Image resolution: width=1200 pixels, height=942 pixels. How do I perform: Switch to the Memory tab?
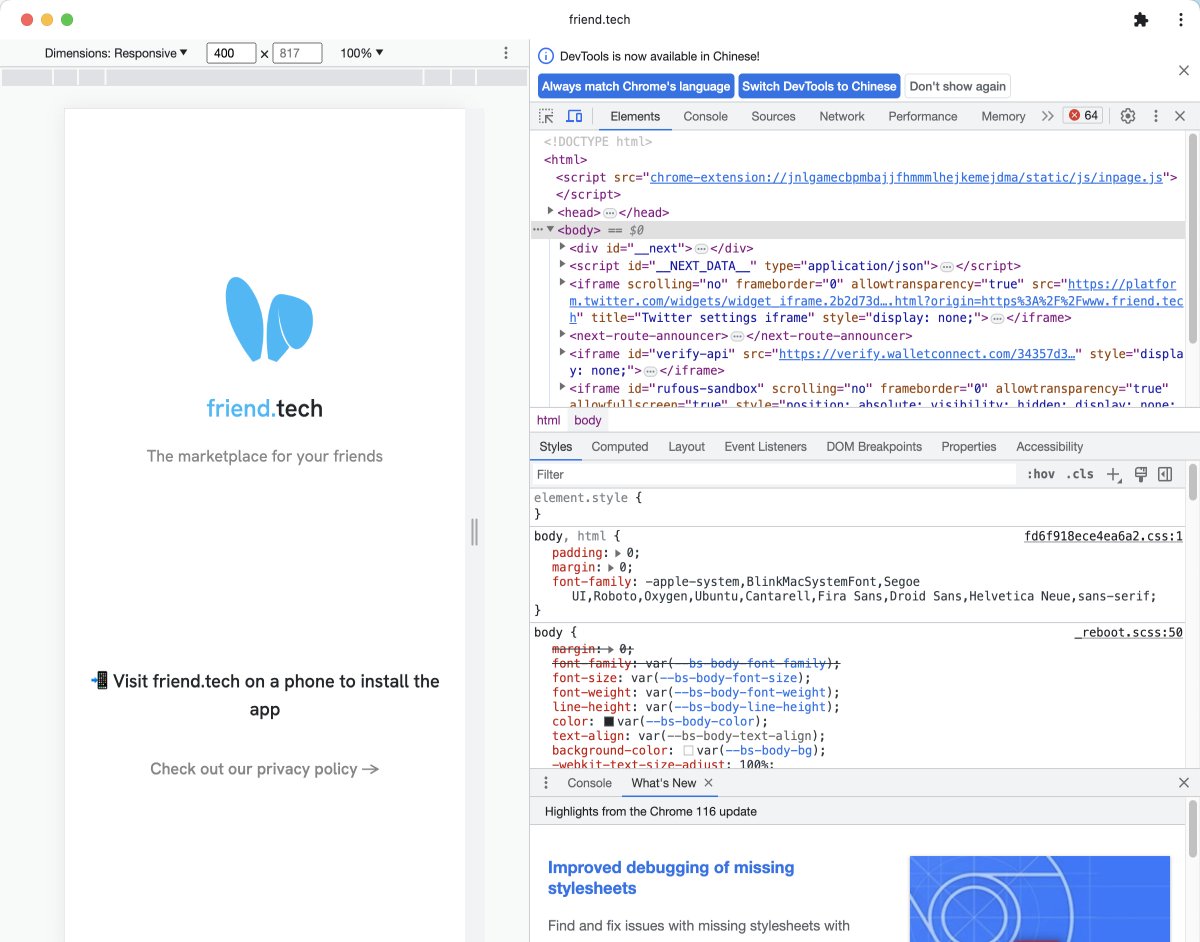pyautogui.click(x=1003, y=116)
